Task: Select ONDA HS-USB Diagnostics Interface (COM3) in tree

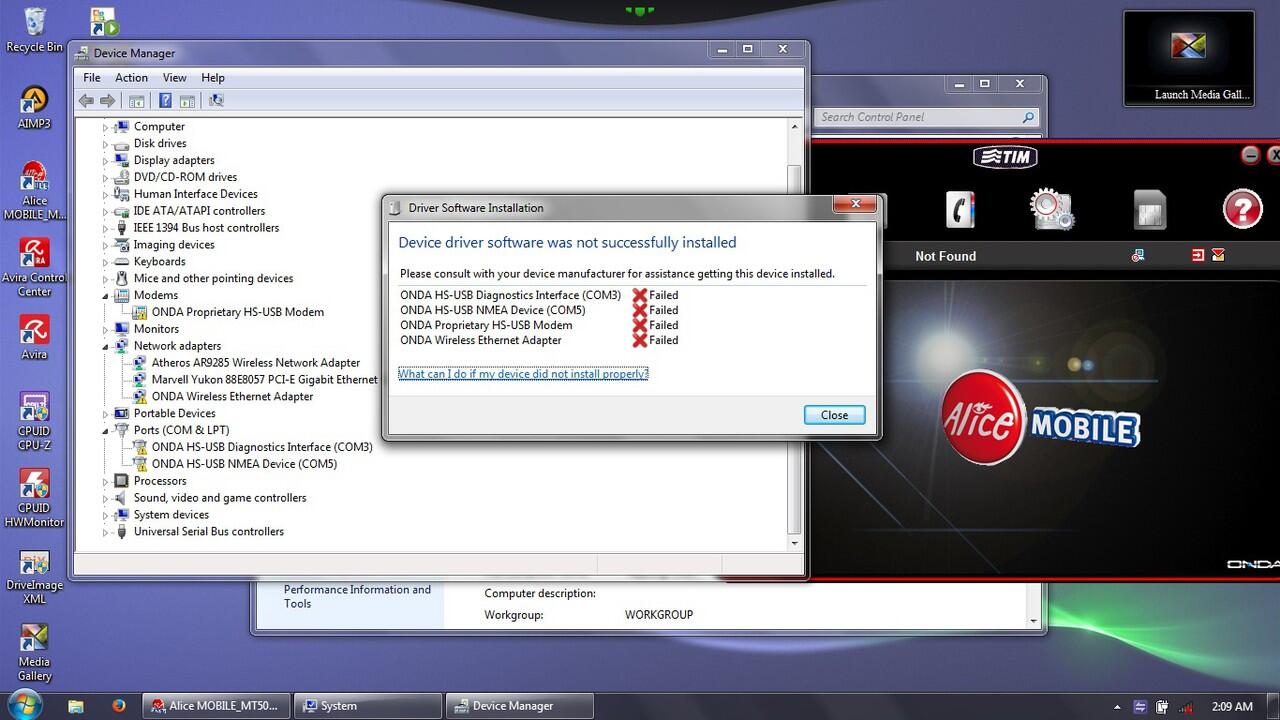Action: [262, 447]
